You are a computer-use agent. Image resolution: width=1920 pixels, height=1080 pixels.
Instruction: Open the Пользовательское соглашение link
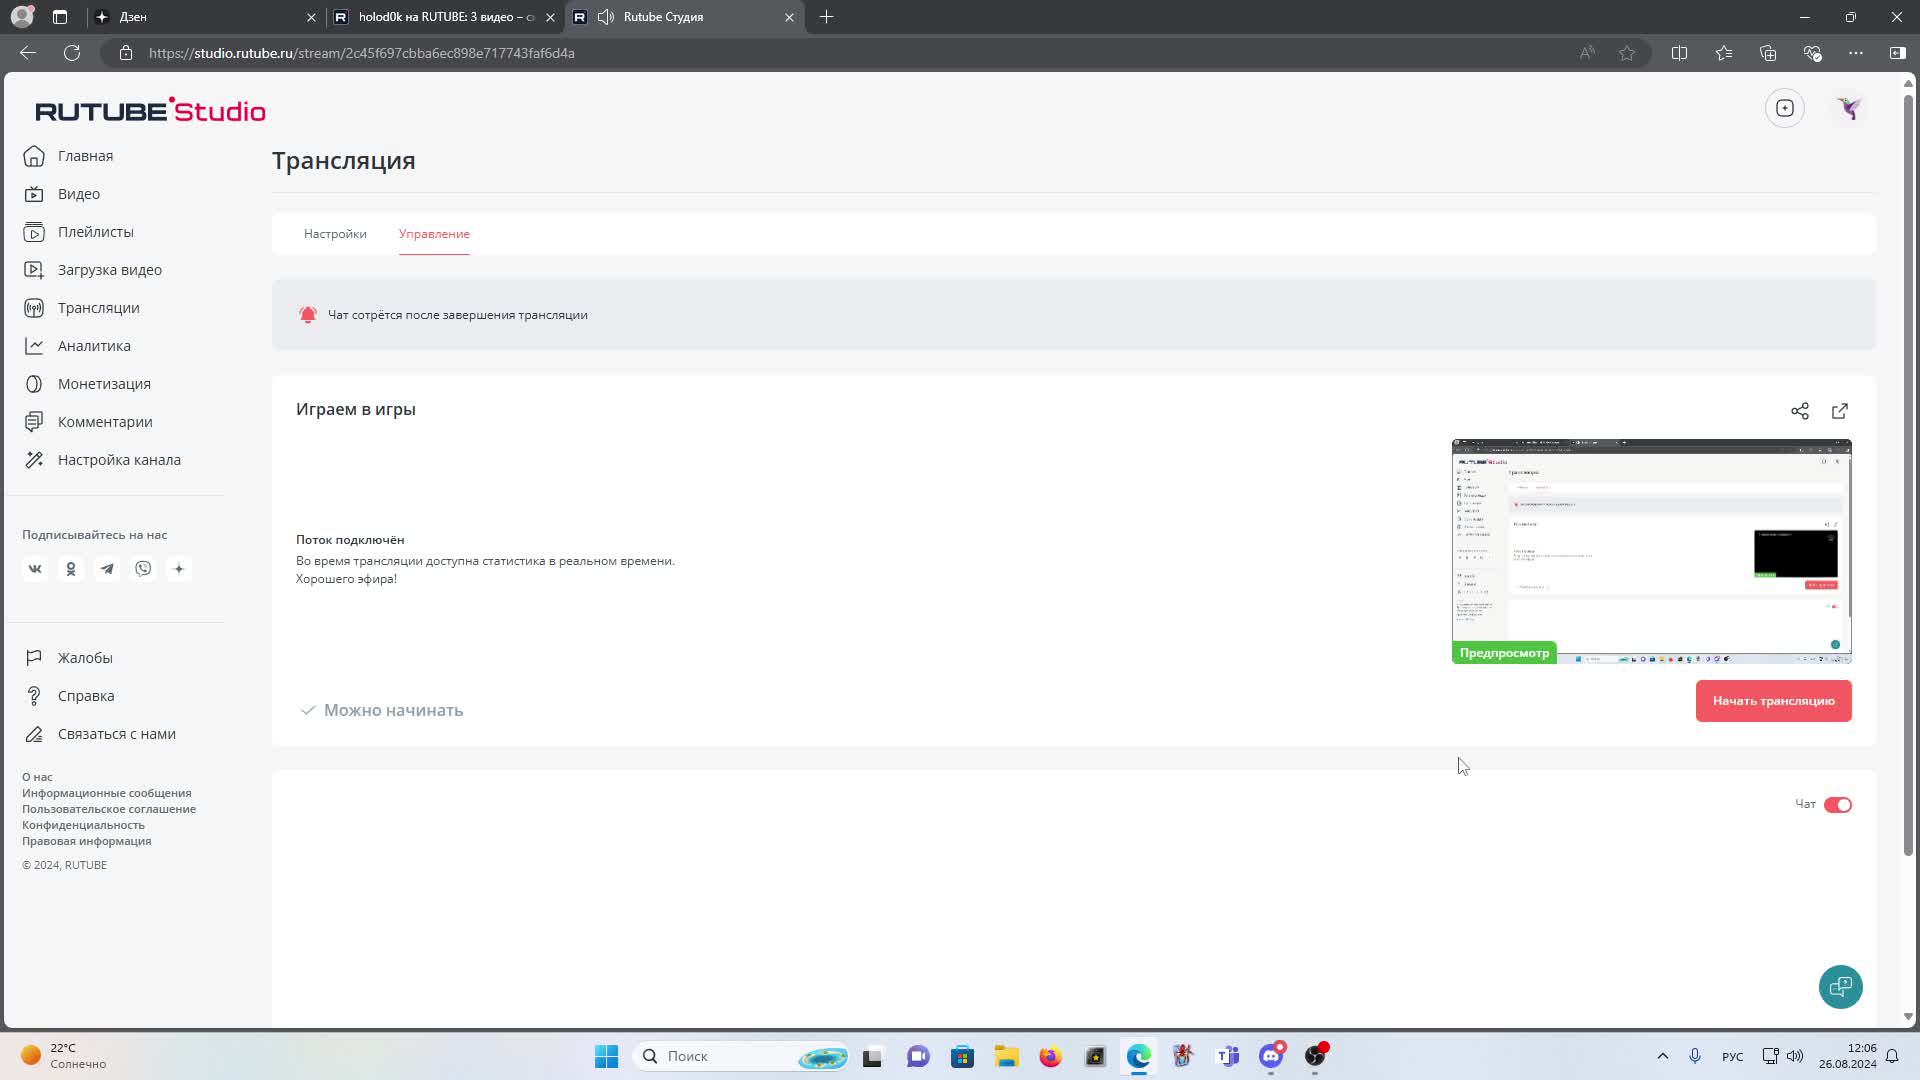coord(109,809)
